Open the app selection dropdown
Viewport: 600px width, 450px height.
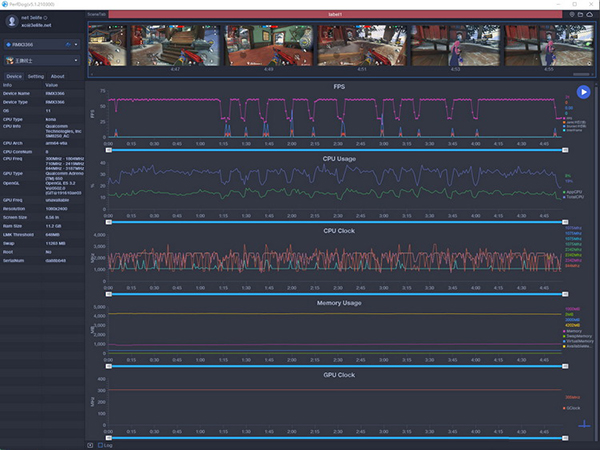coord(75,60)
